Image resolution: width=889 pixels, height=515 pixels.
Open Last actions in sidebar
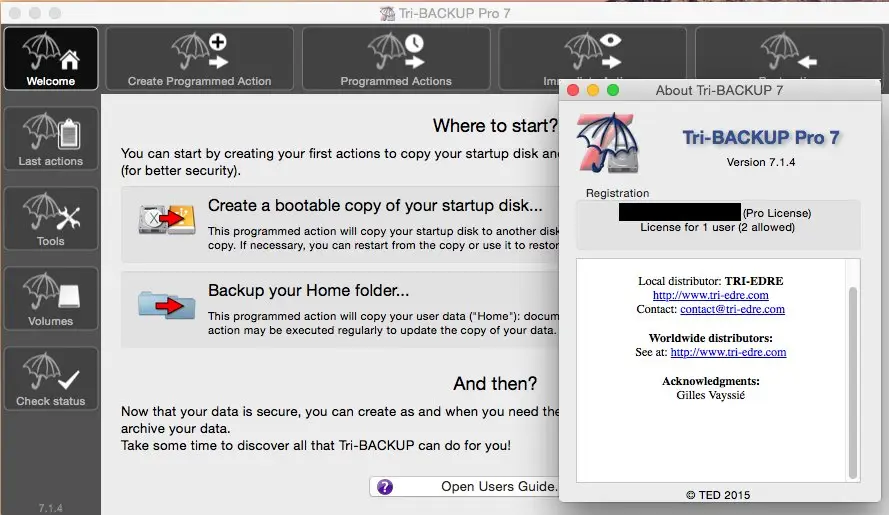51,138
